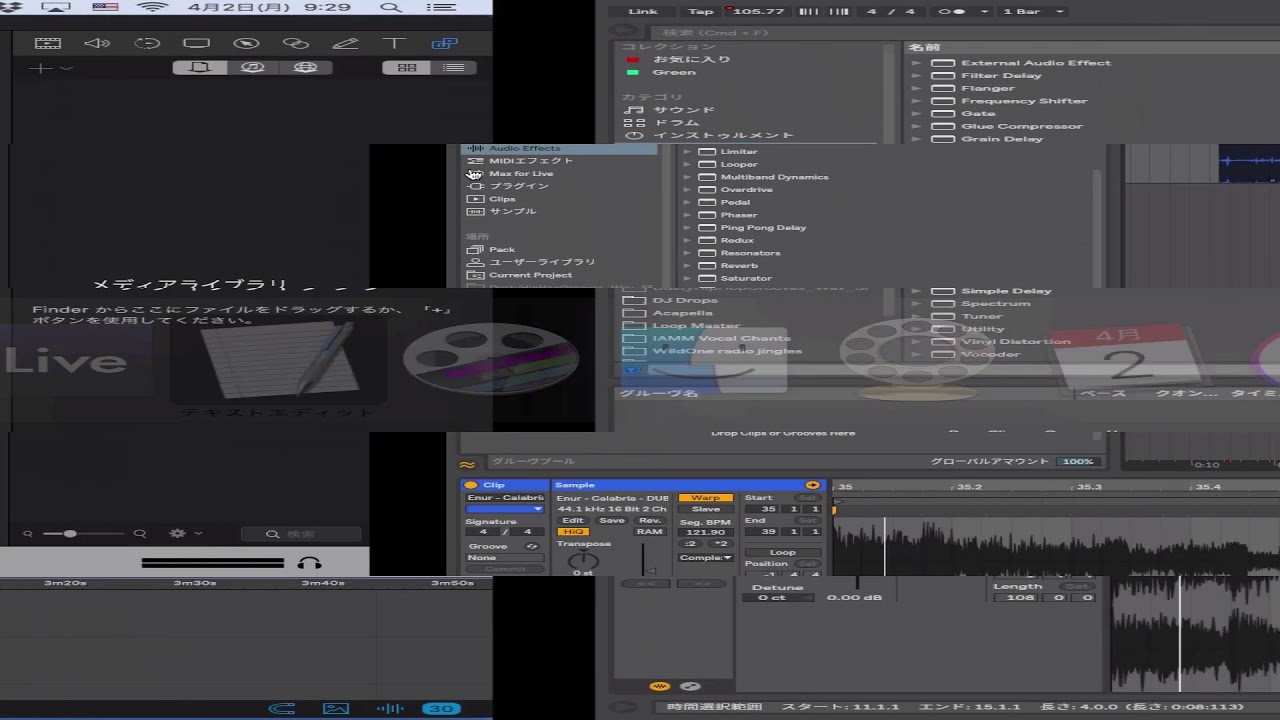Open AirPlay display menu bar icon

coord(56,7)
